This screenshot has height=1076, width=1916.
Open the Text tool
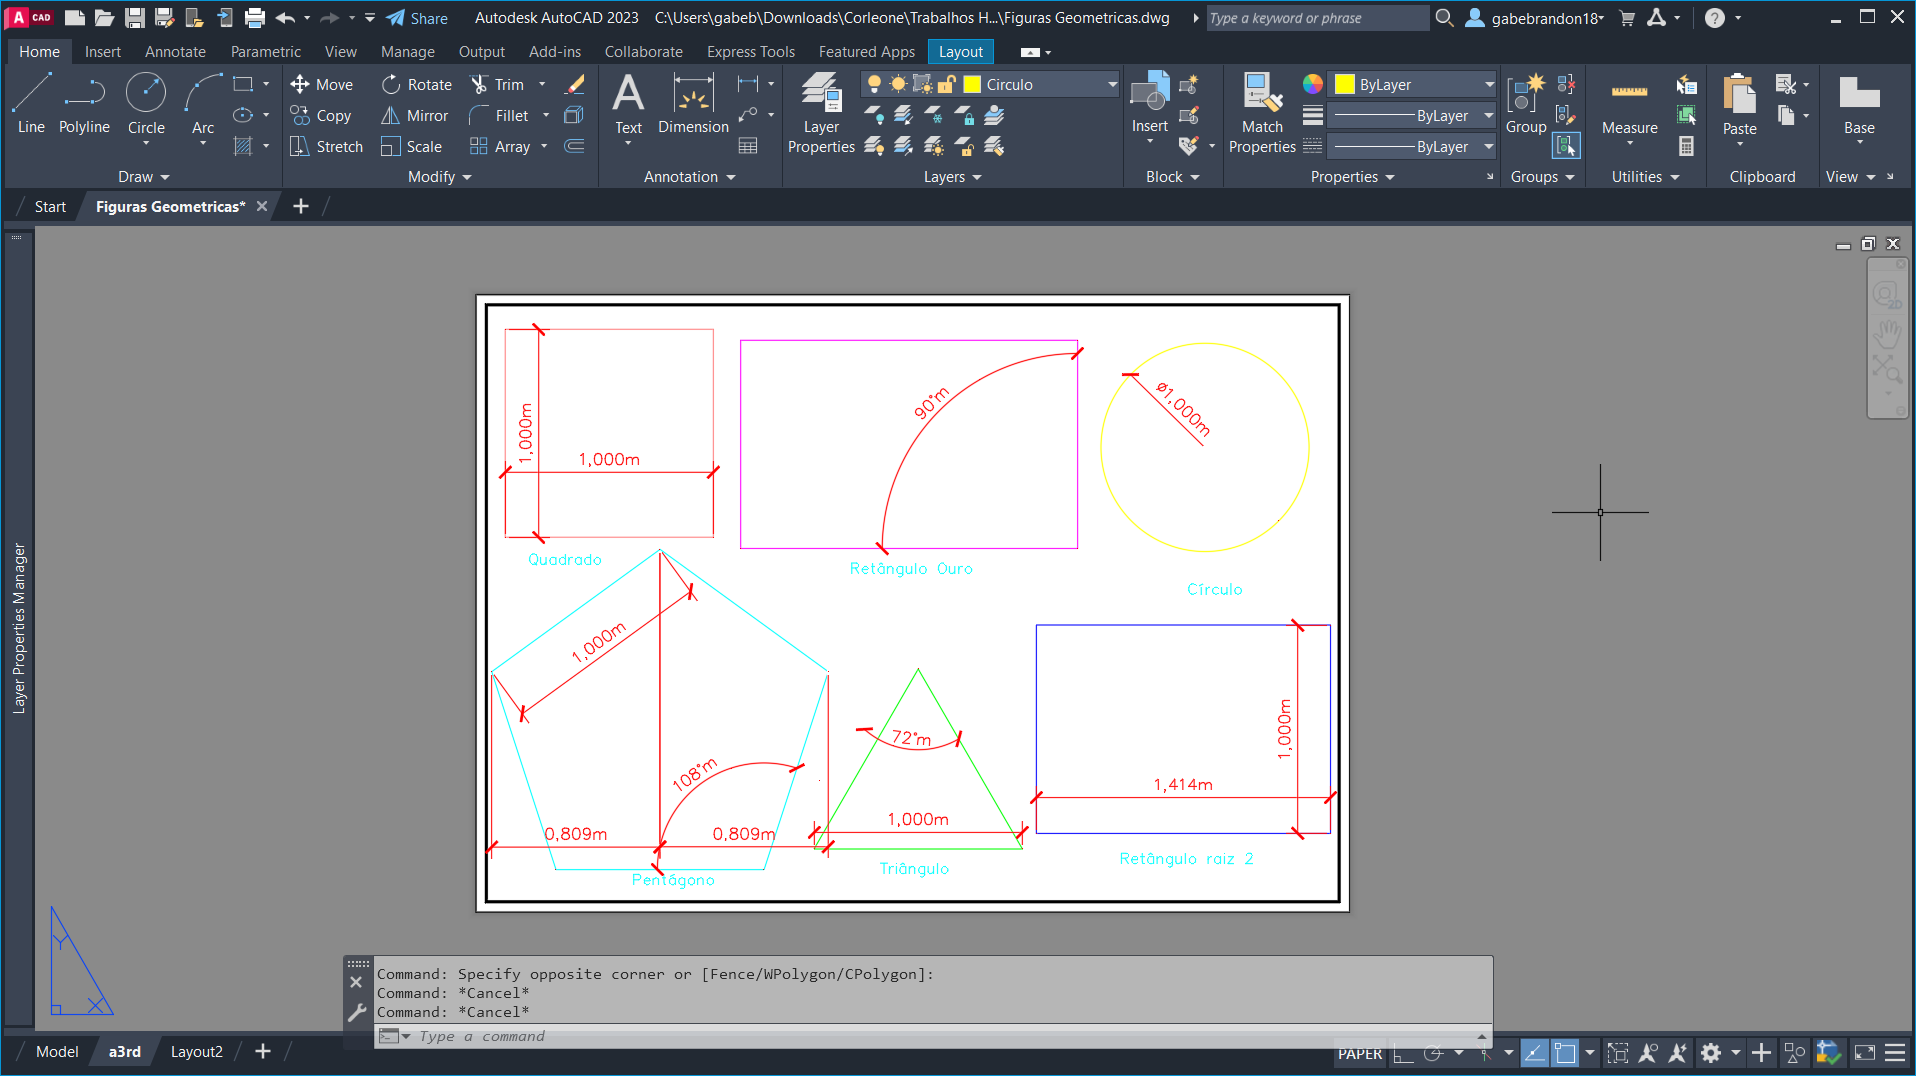(628, 100)
